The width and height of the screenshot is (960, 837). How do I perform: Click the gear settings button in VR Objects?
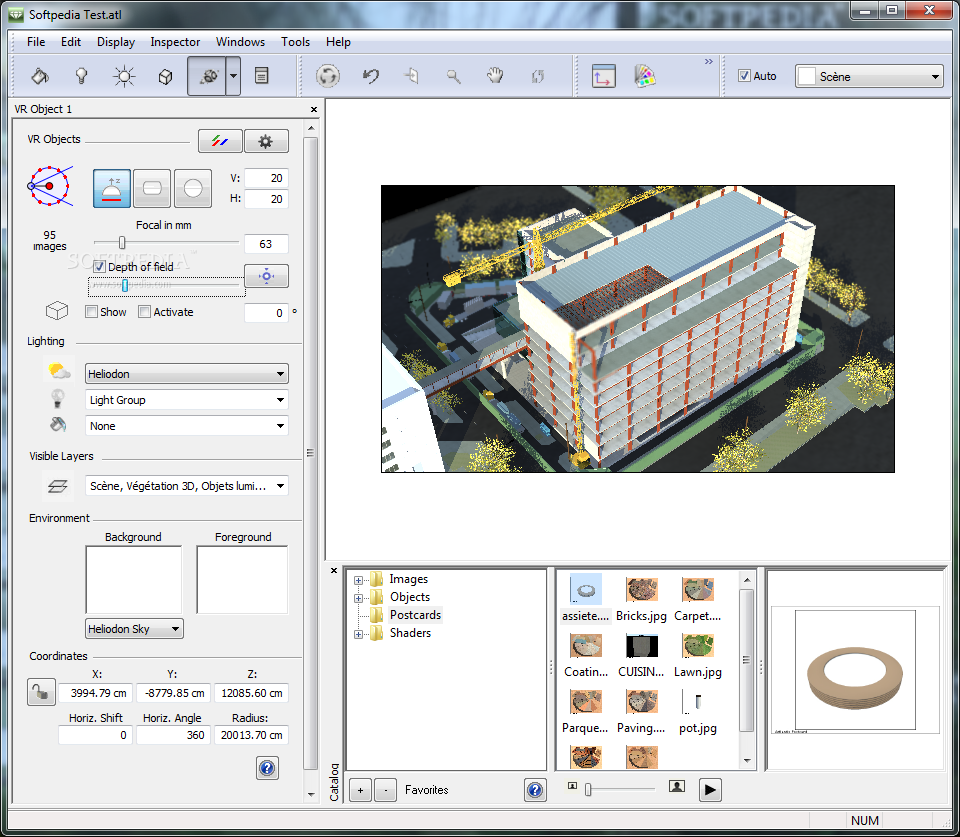[x=265, y=141]
